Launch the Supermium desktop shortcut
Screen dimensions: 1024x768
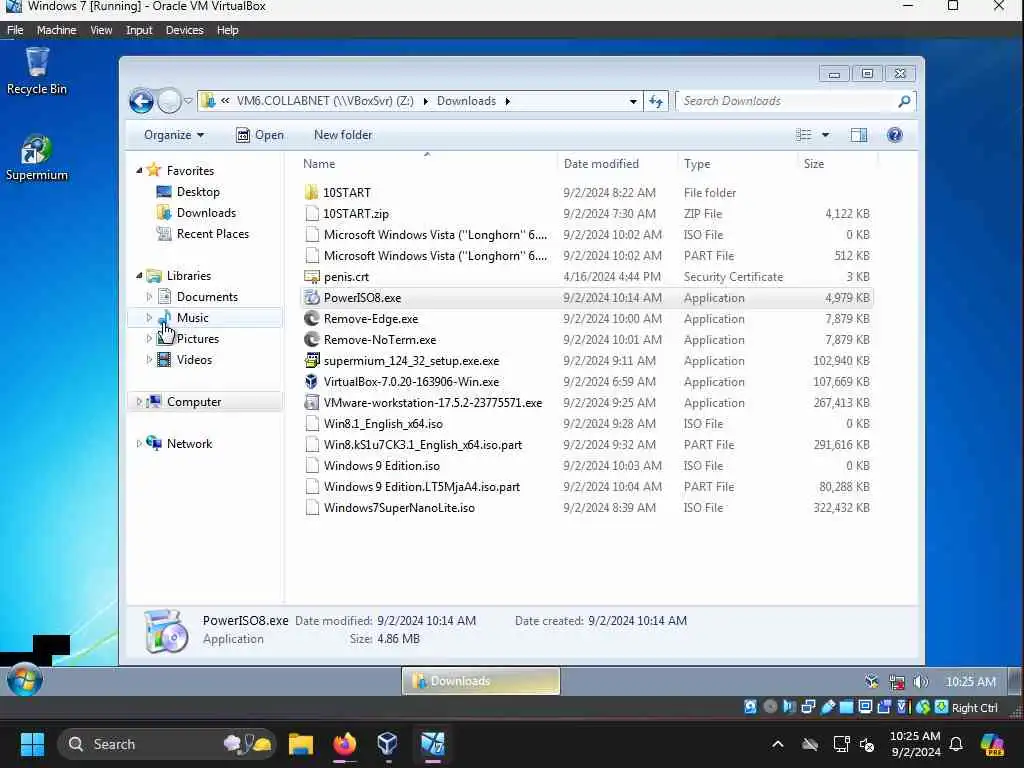click(37, 157)
